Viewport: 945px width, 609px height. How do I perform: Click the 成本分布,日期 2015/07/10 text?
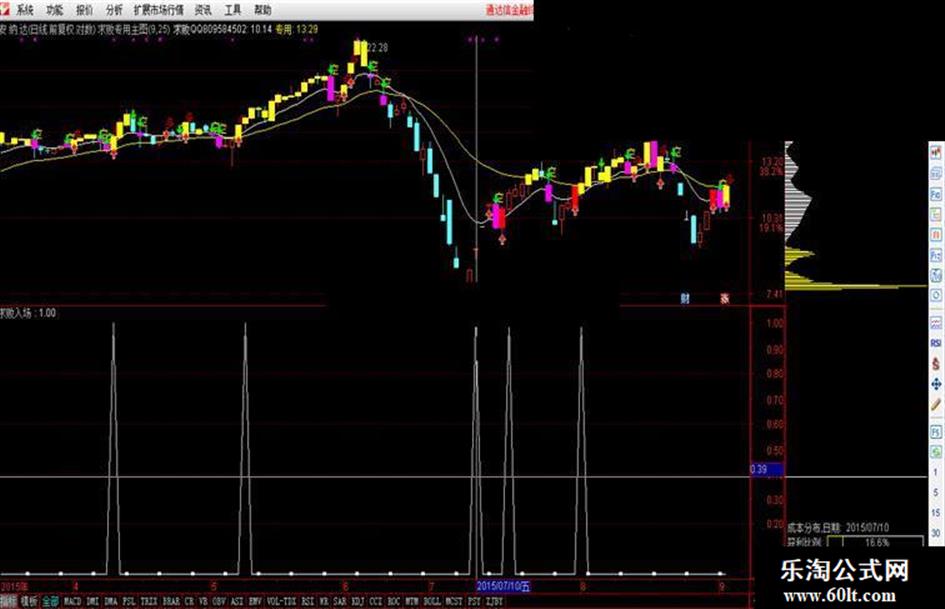837,527
